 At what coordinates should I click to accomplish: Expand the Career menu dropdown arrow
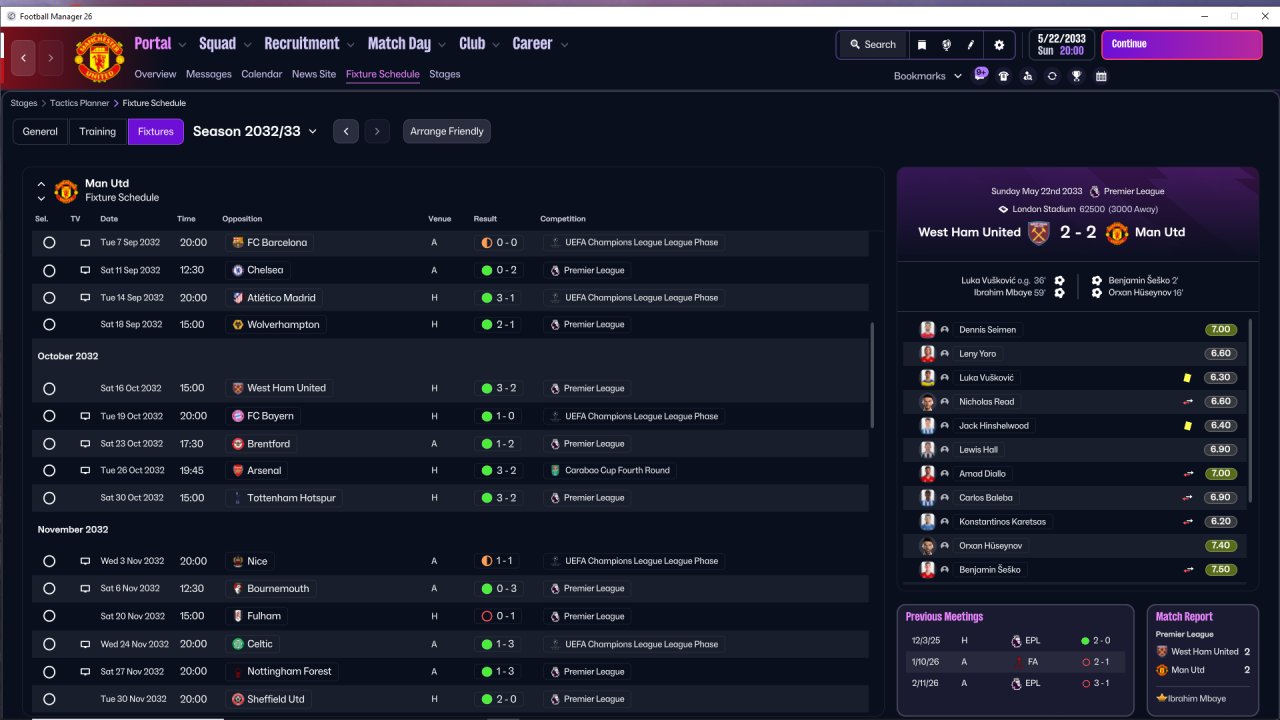click(x=564, y=45)
